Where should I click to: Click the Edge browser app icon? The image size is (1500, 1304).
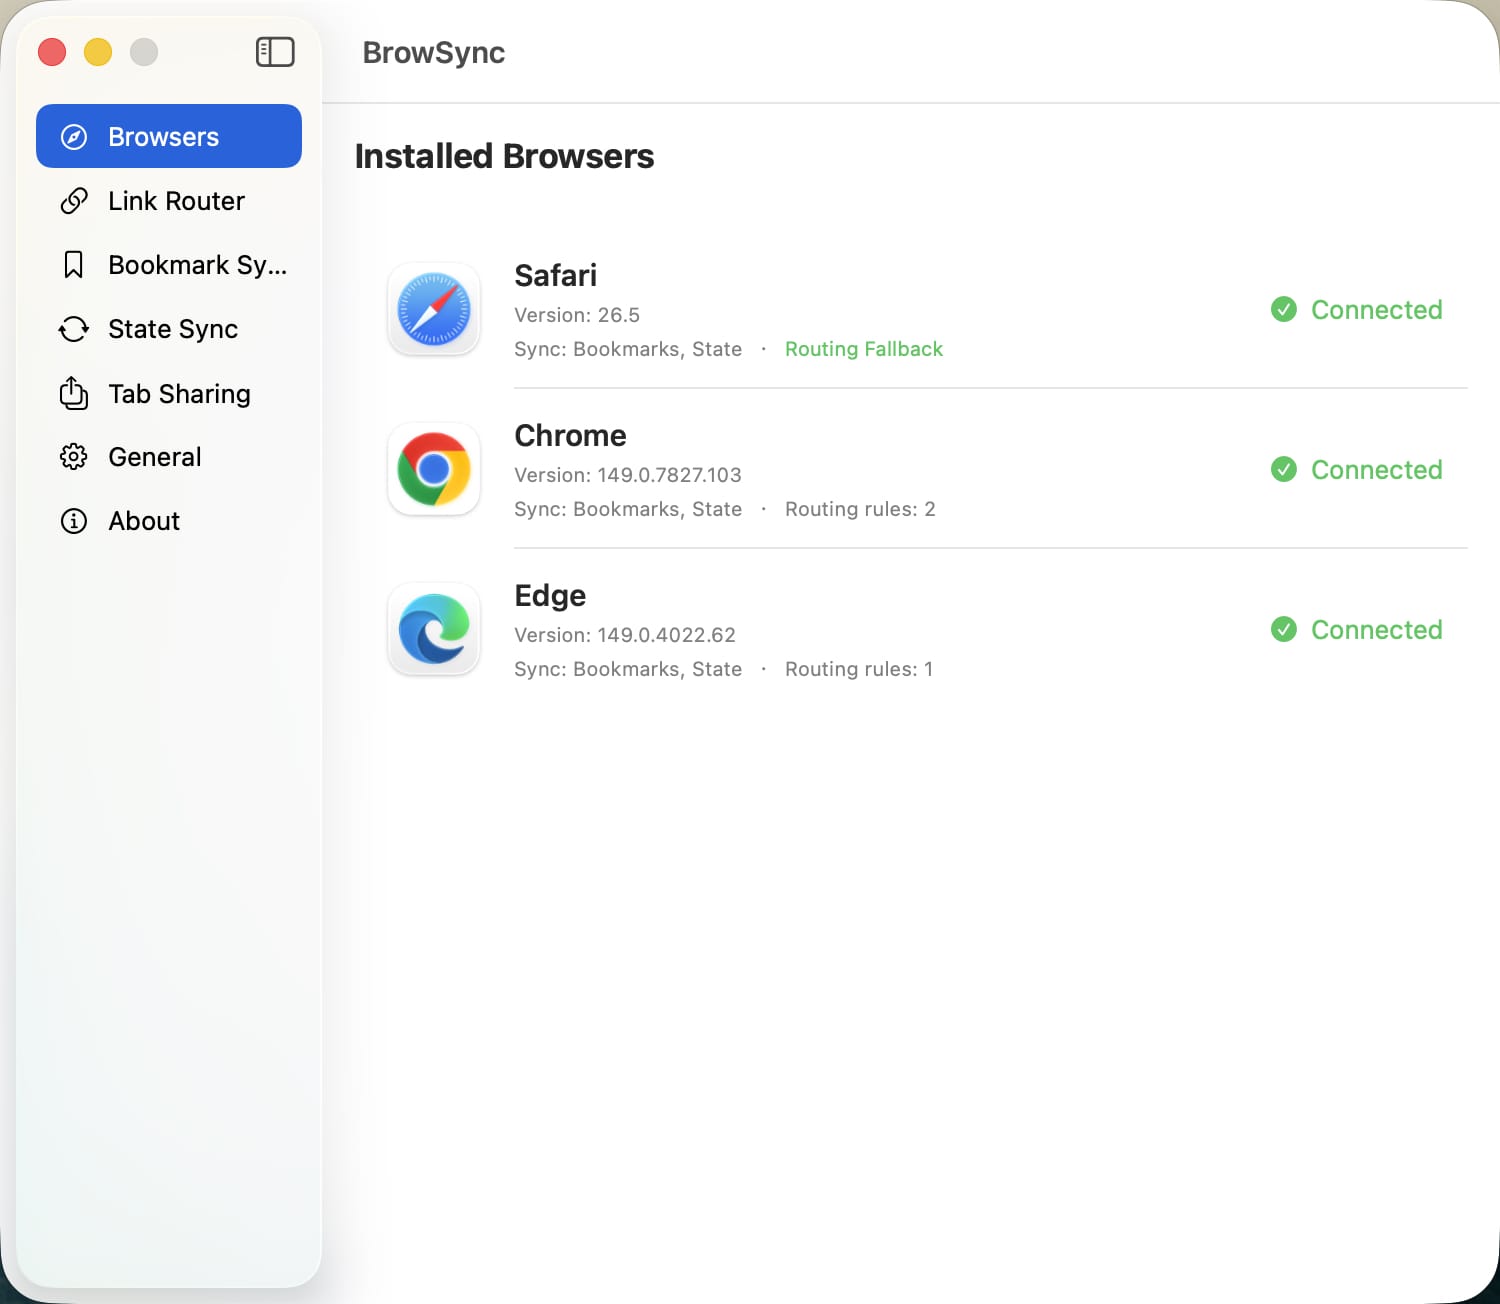(x=434, y=629)
